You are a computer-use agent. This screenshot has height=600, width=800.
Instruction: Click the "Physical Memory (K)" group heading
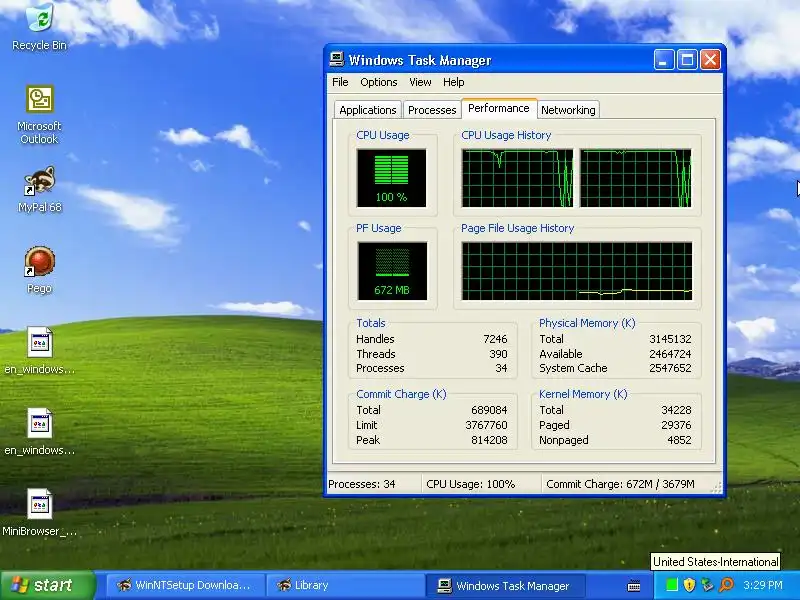(587, 323)
